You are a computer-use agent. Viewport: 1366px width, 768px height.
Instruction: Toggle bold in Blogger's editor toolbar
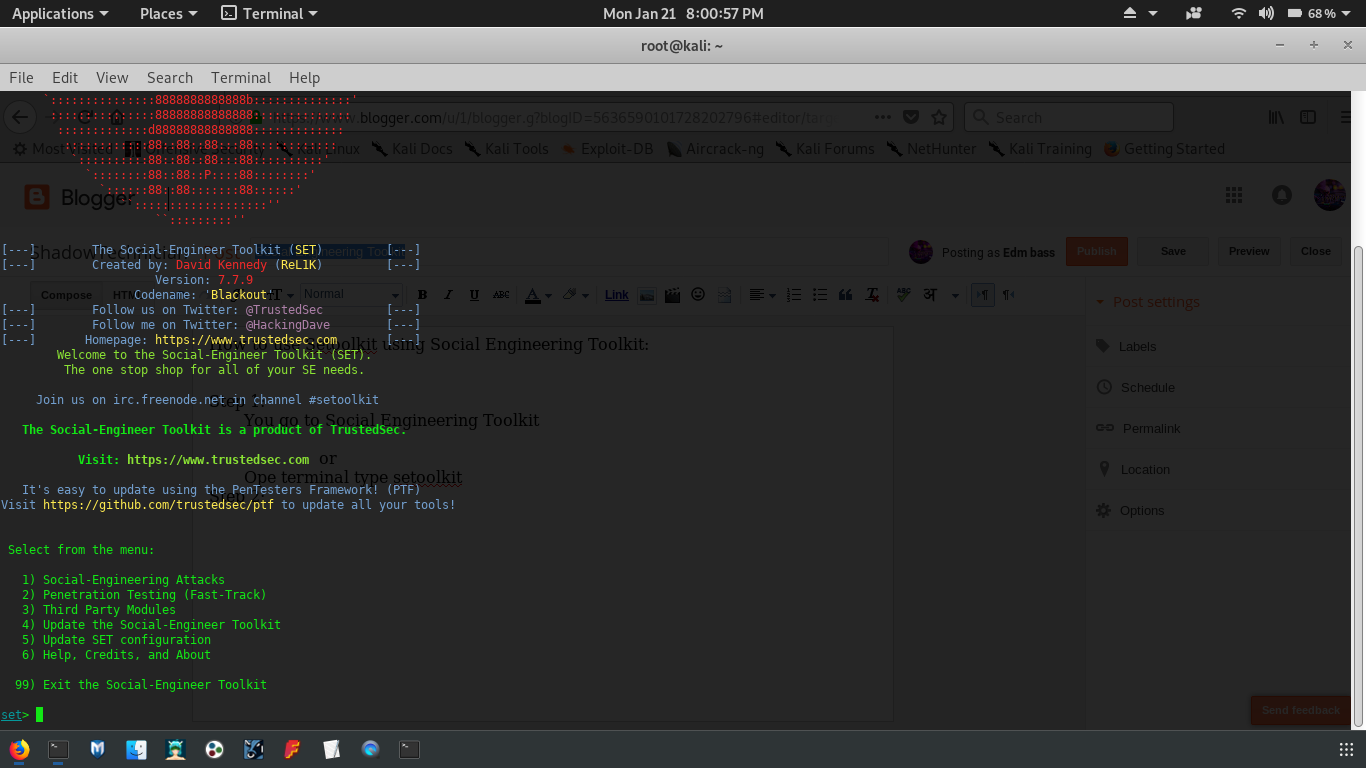click(422, 295)
